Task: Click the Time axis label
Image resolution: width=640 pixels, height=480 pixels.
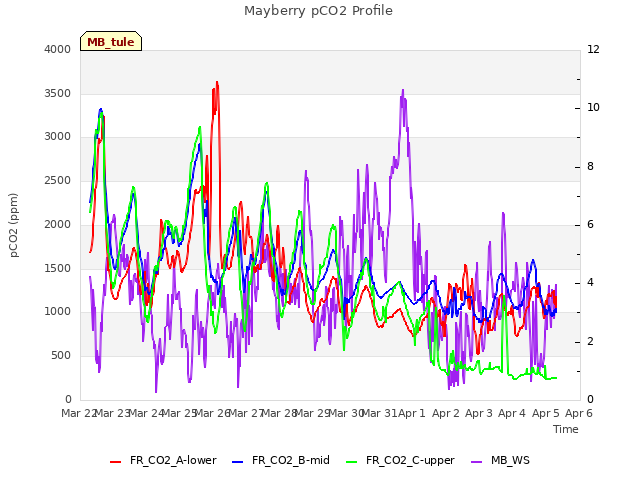Action: [x=566, y=429]
